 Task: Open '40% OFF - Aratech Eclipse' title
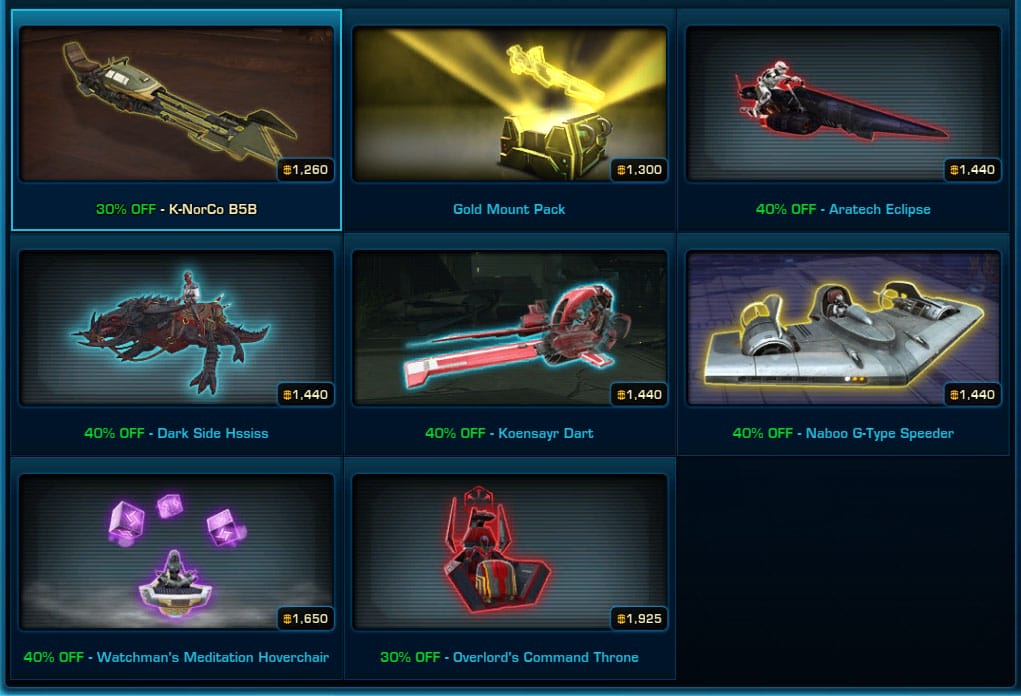point(843,210)
